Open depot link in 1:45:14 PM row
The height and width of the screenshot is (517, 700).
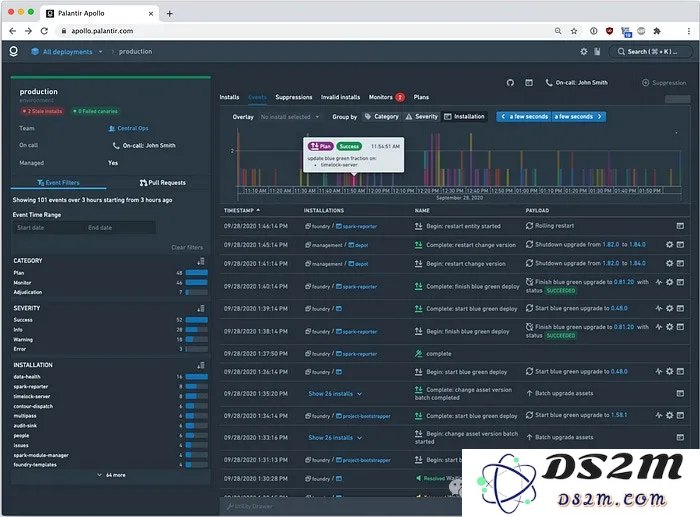pyautogui.click(x=358, y=245)
